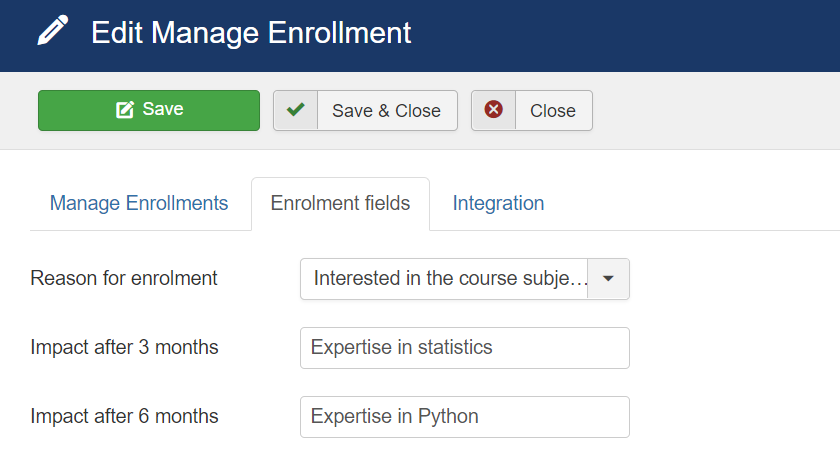Viewport: 840px width, 476px height.
Task: Click the 'Edit Manage Enrollment' page title
Action: pos(251,33)
